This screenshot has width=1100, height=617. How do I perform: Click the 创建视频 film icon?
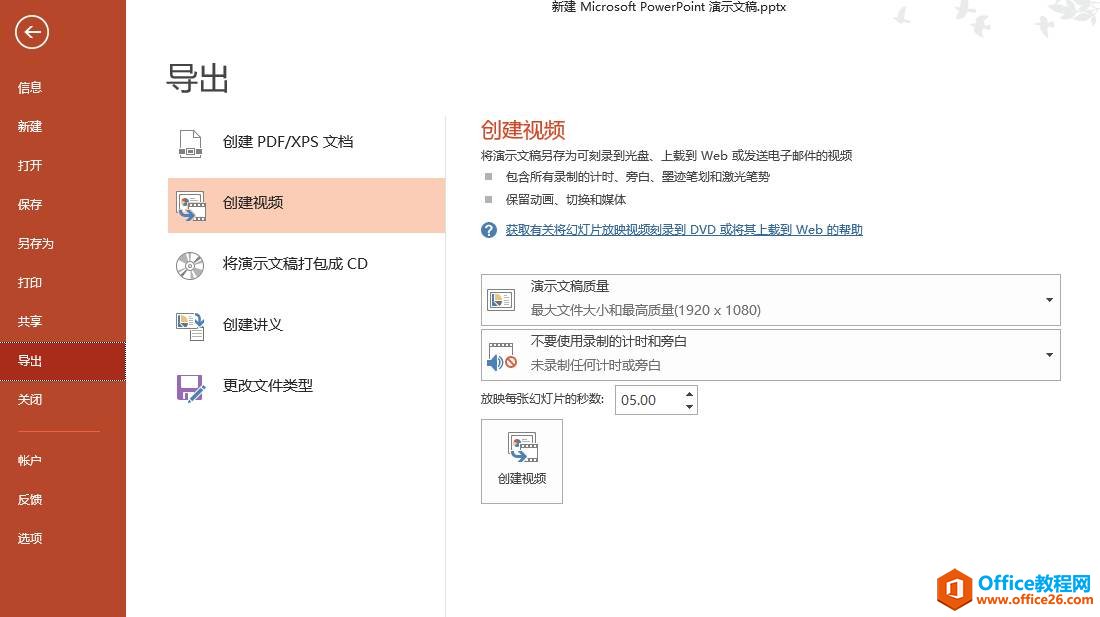(x=189, y=203)
